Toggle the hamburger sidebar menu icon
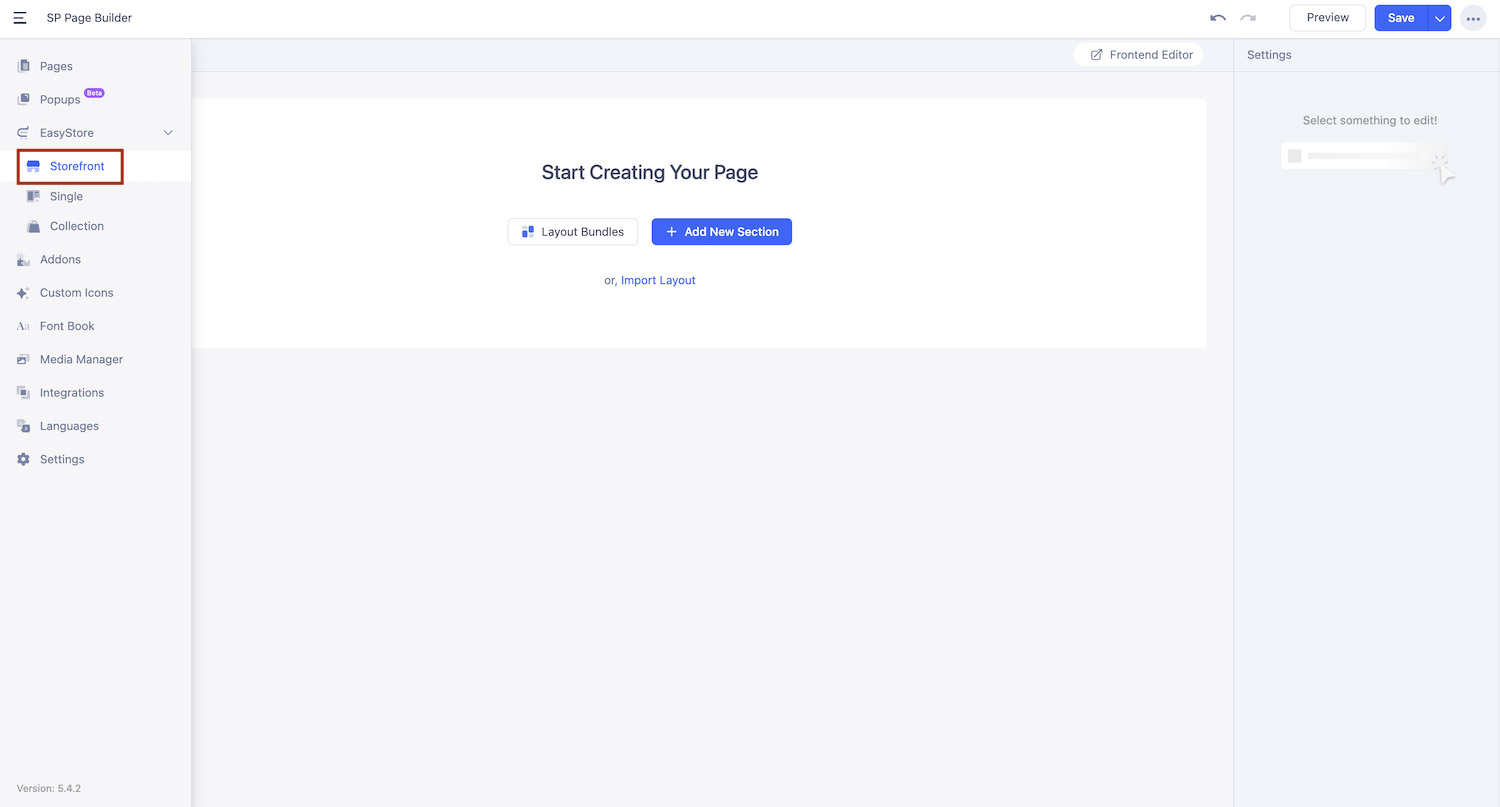This screenshot has height=807, width=1500. tap(20, 18)
